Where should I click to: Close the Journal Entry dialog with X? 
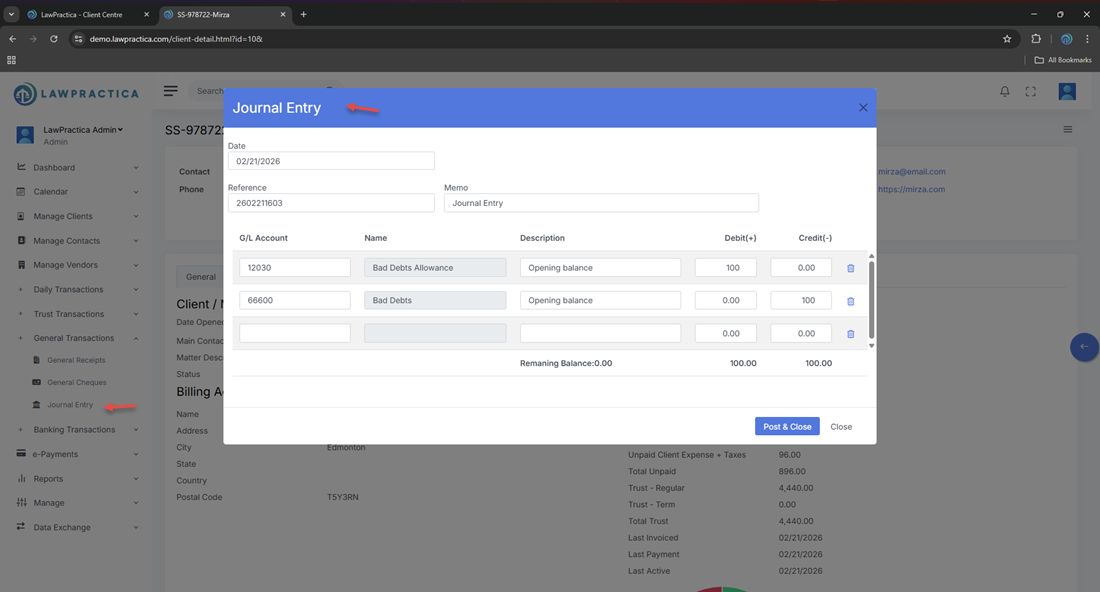863,108
